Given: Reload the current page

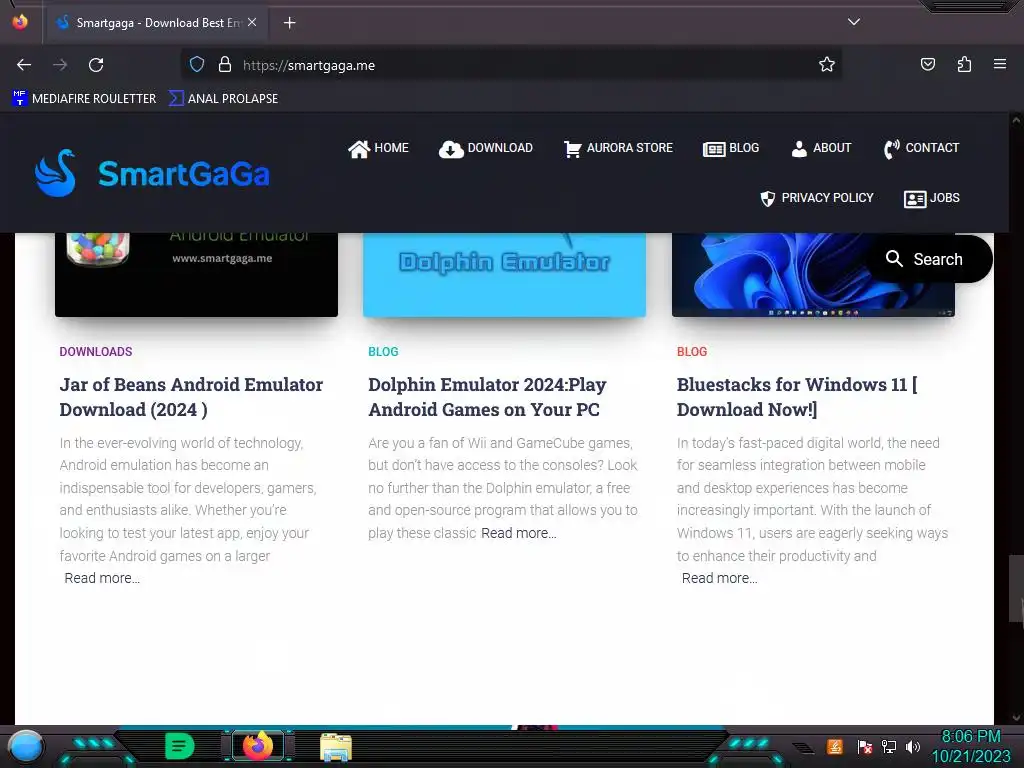Looking at the screenshot, I should point(96,65).
